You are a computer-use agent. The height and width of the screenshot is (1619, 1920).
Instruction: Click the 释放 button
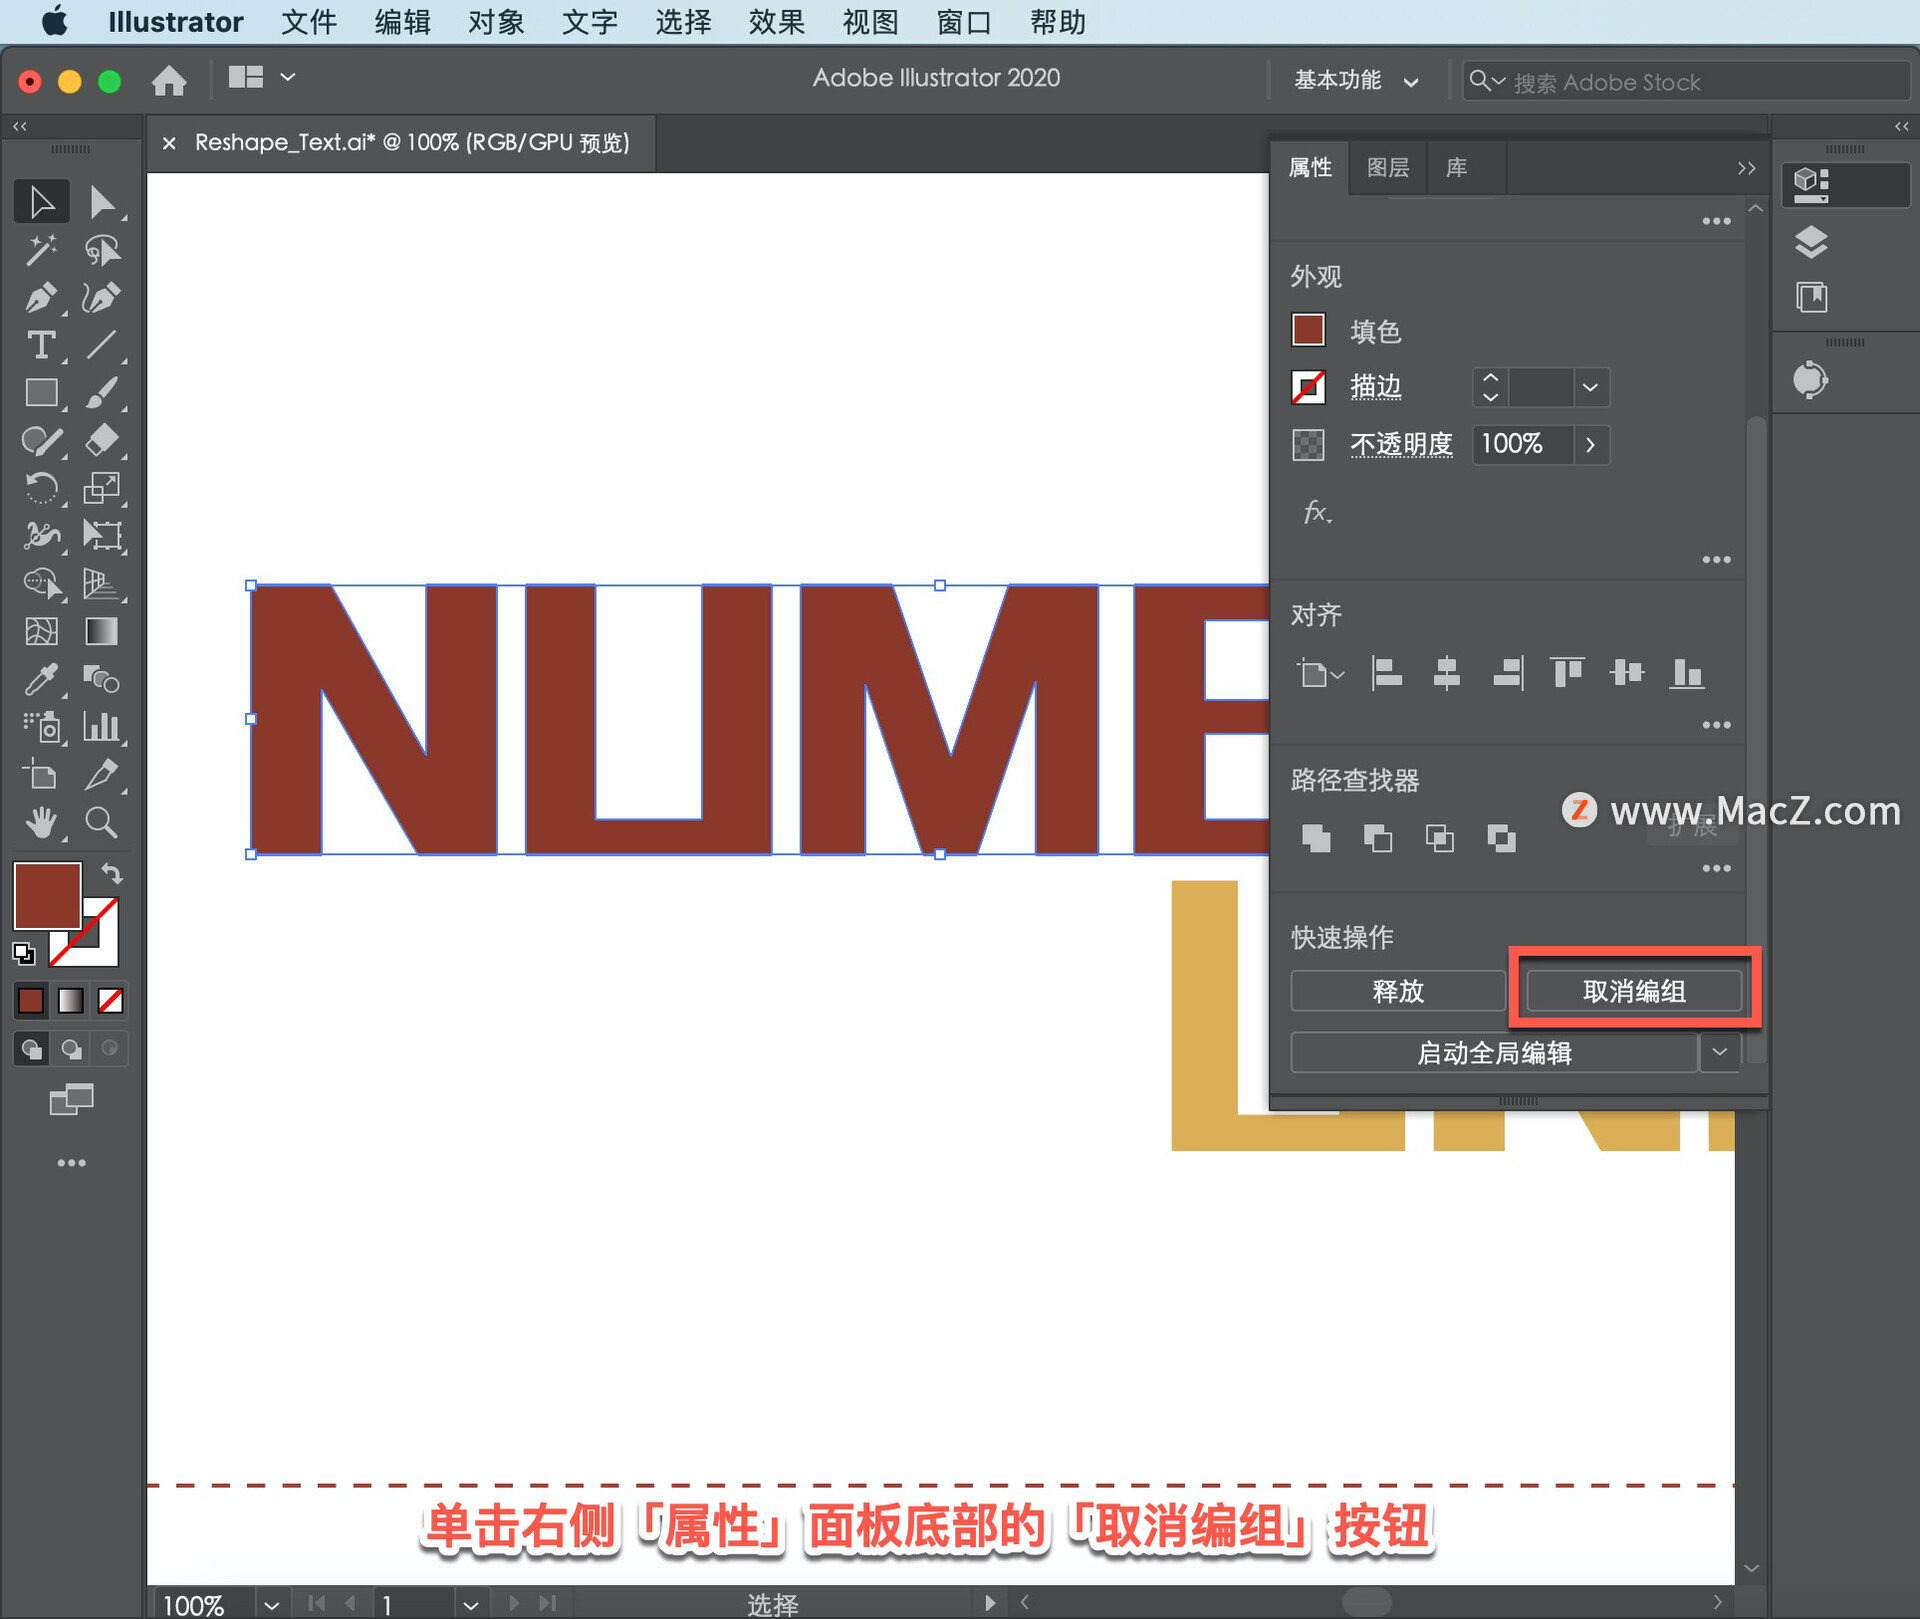1397,991
